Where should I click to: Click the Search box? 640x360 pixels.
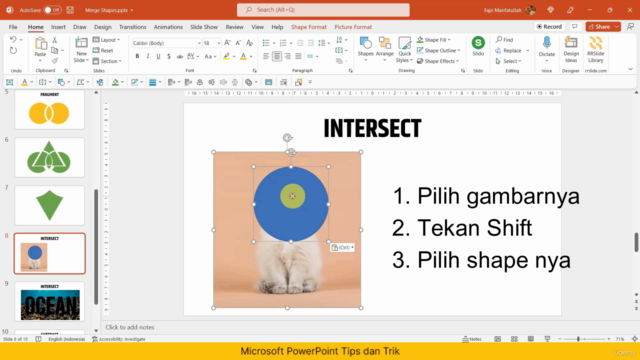323,10
